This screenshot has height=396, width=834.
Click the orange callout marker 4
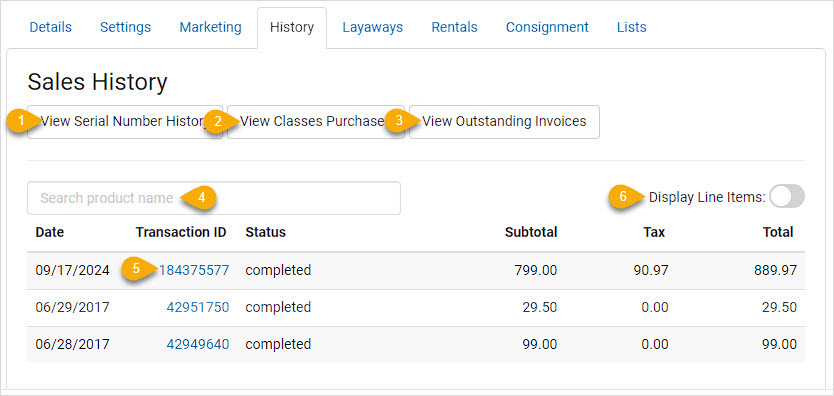(200, 197)
